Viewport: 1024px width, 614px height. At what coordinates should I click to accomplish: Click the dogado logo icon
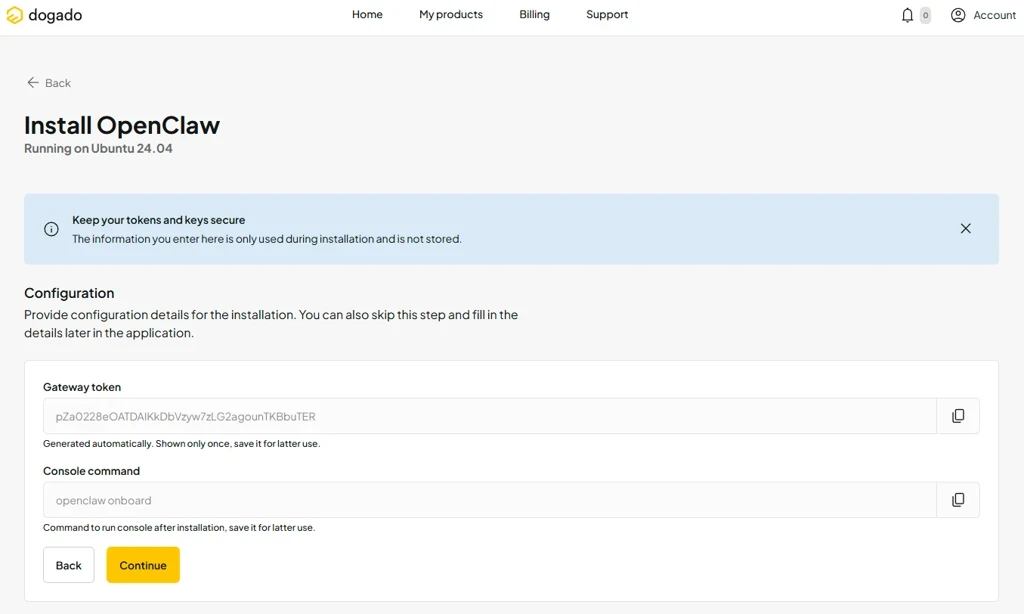pyautogui.click(x=14, y=15)
